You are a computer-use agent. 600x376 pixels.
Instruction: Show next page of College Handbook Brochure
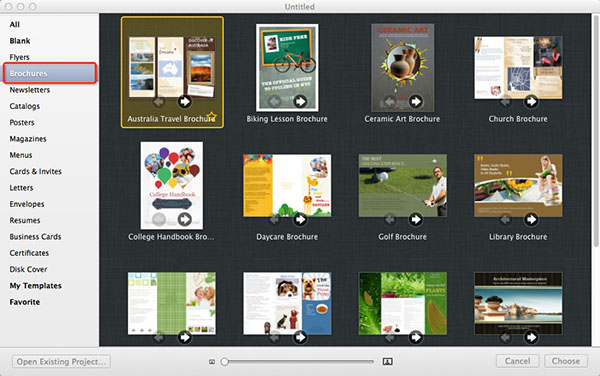tap(185, 220)
